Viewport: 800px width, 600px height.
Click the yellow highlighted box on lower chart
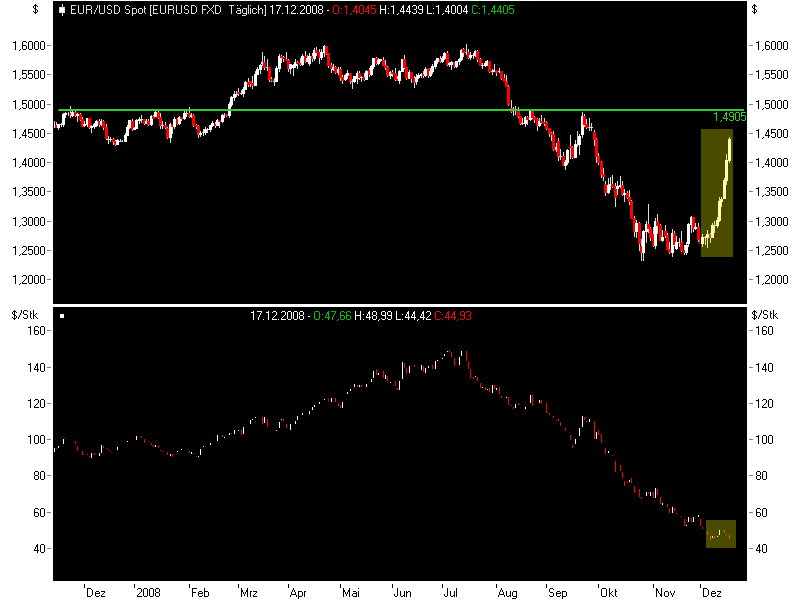point(720,534)
